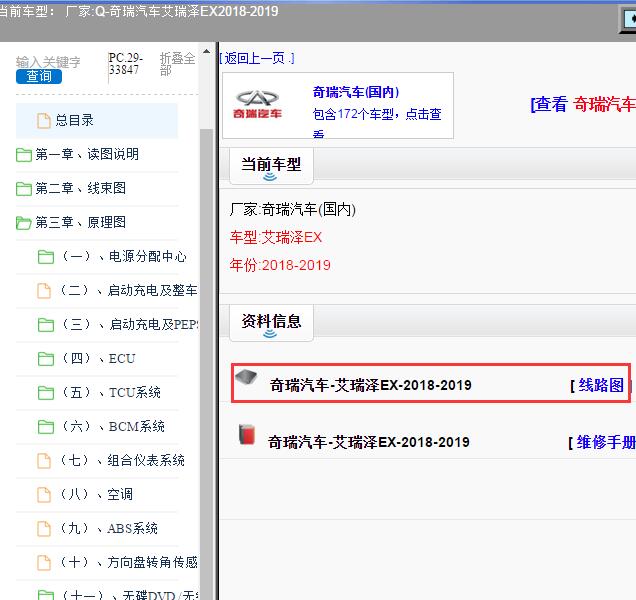Click the sidebar vertical scrollbar thumb
The height and width of the screenshot is (600, 636).
[206, 363]
